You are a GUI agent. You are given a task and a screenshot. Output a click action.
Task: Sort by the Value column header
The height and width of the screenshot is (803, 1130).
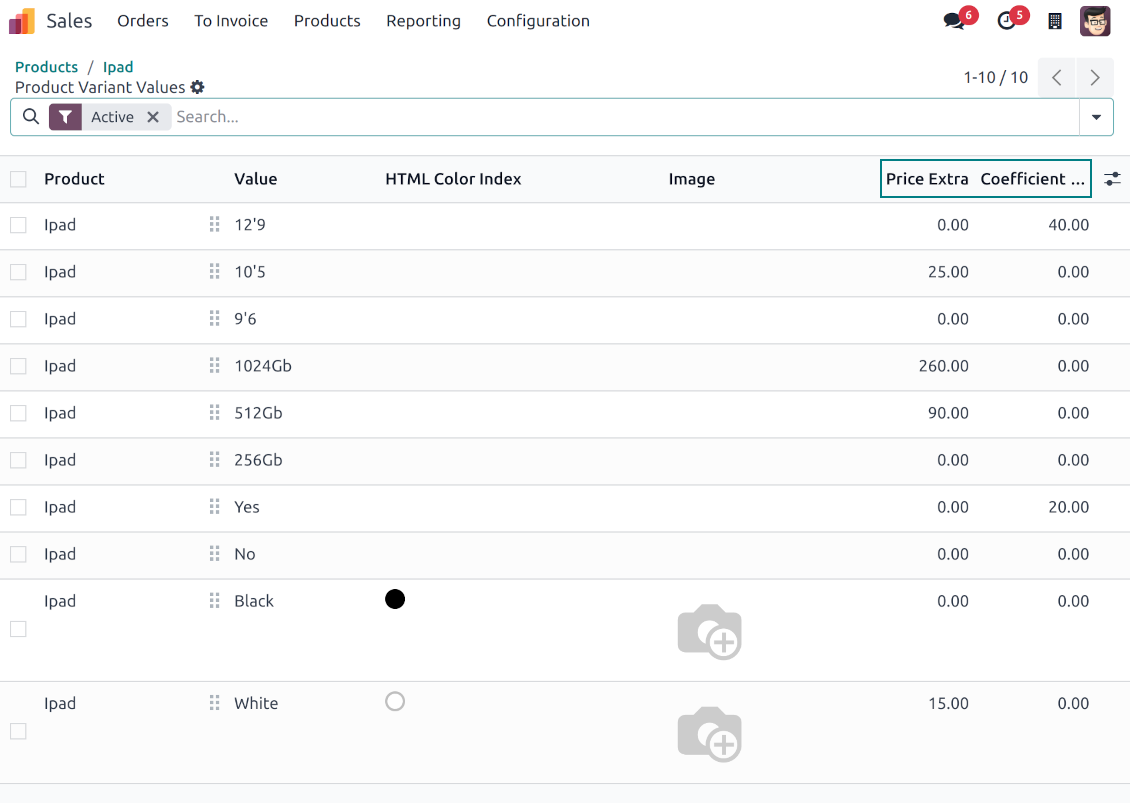[256, 179]
